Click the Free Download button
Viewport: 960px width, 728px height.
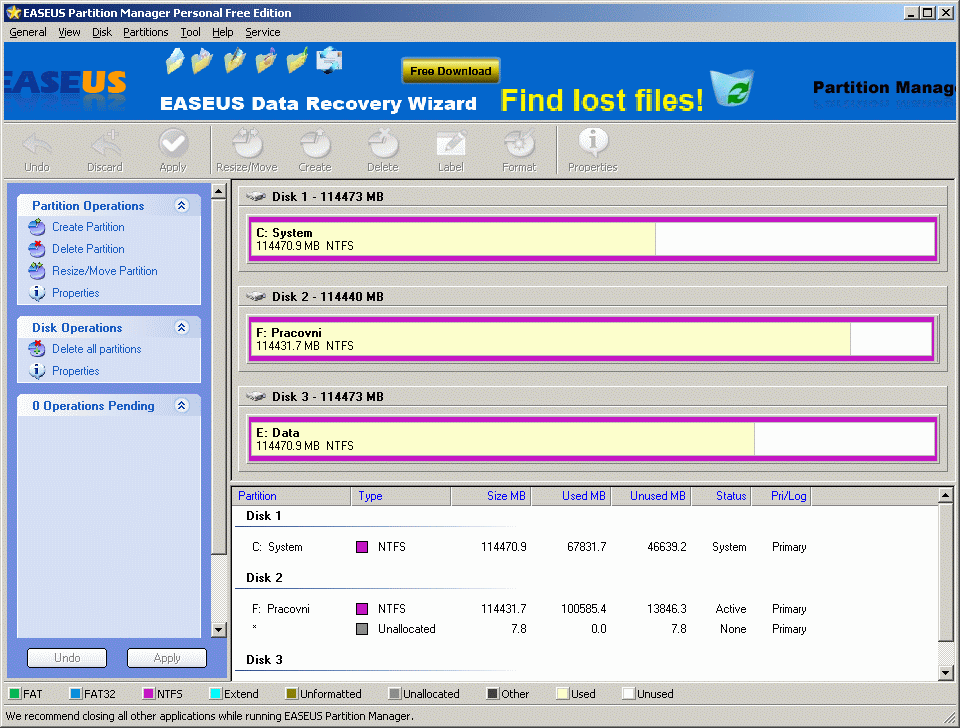(x=450, y=71)
